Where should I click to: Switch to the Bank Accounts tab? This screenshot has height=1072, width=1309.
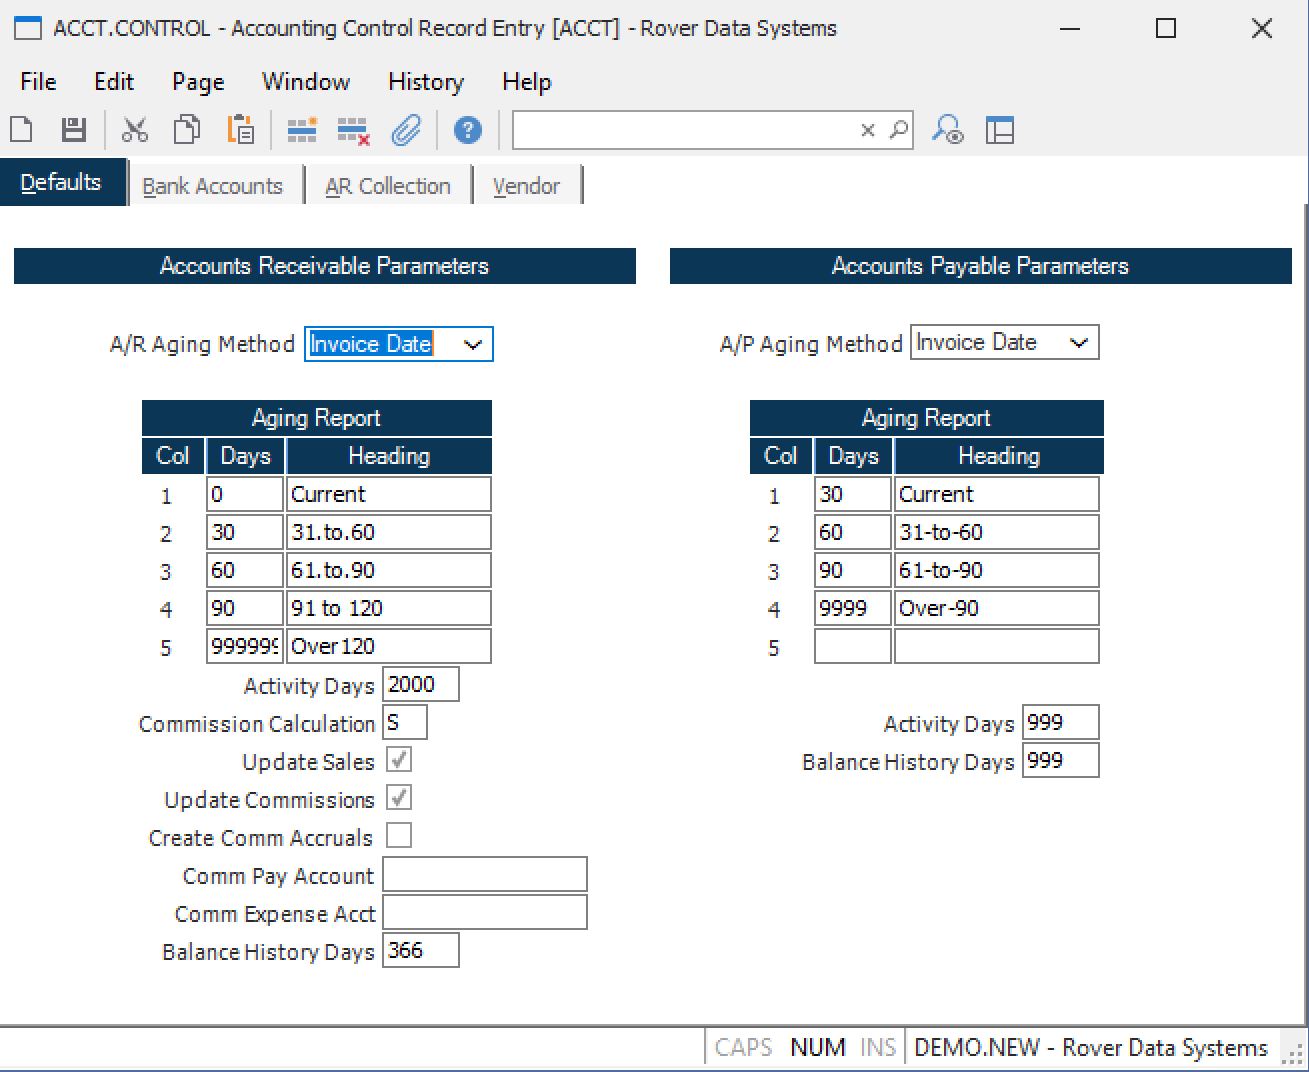(213, 186)
